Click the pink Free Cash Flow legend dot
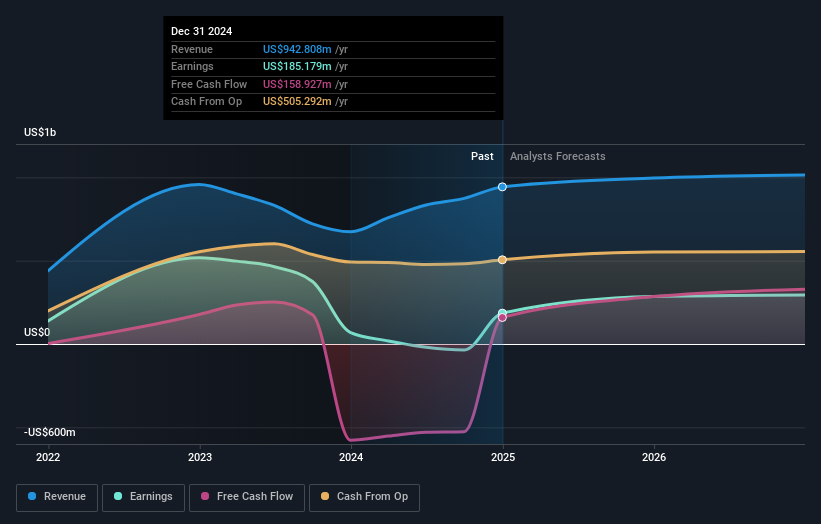Viewport: 821px width, 524px height. [x=205, y=496]
